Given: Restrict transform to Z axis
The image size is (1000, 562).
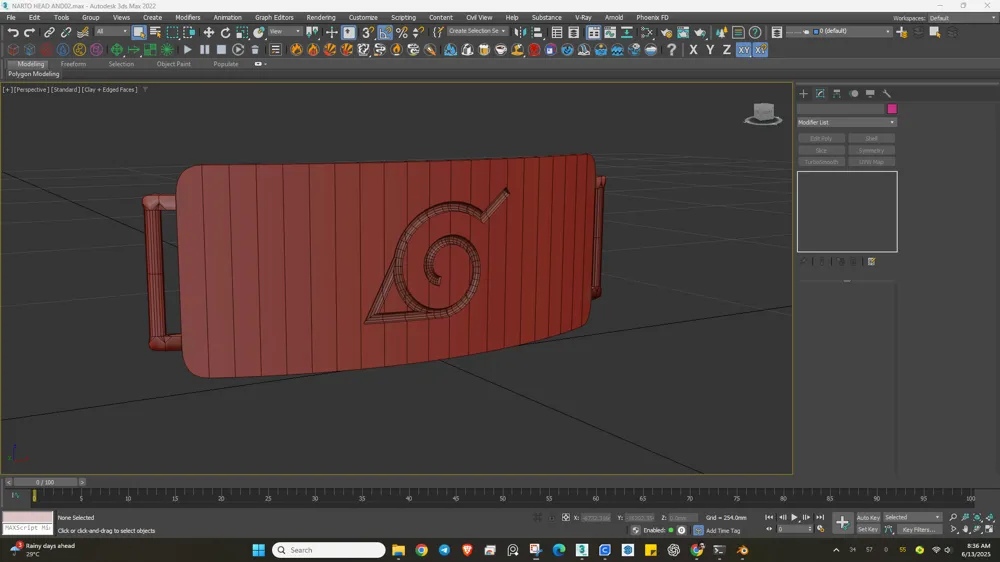Looking at the screenshot, I should 726,50.
